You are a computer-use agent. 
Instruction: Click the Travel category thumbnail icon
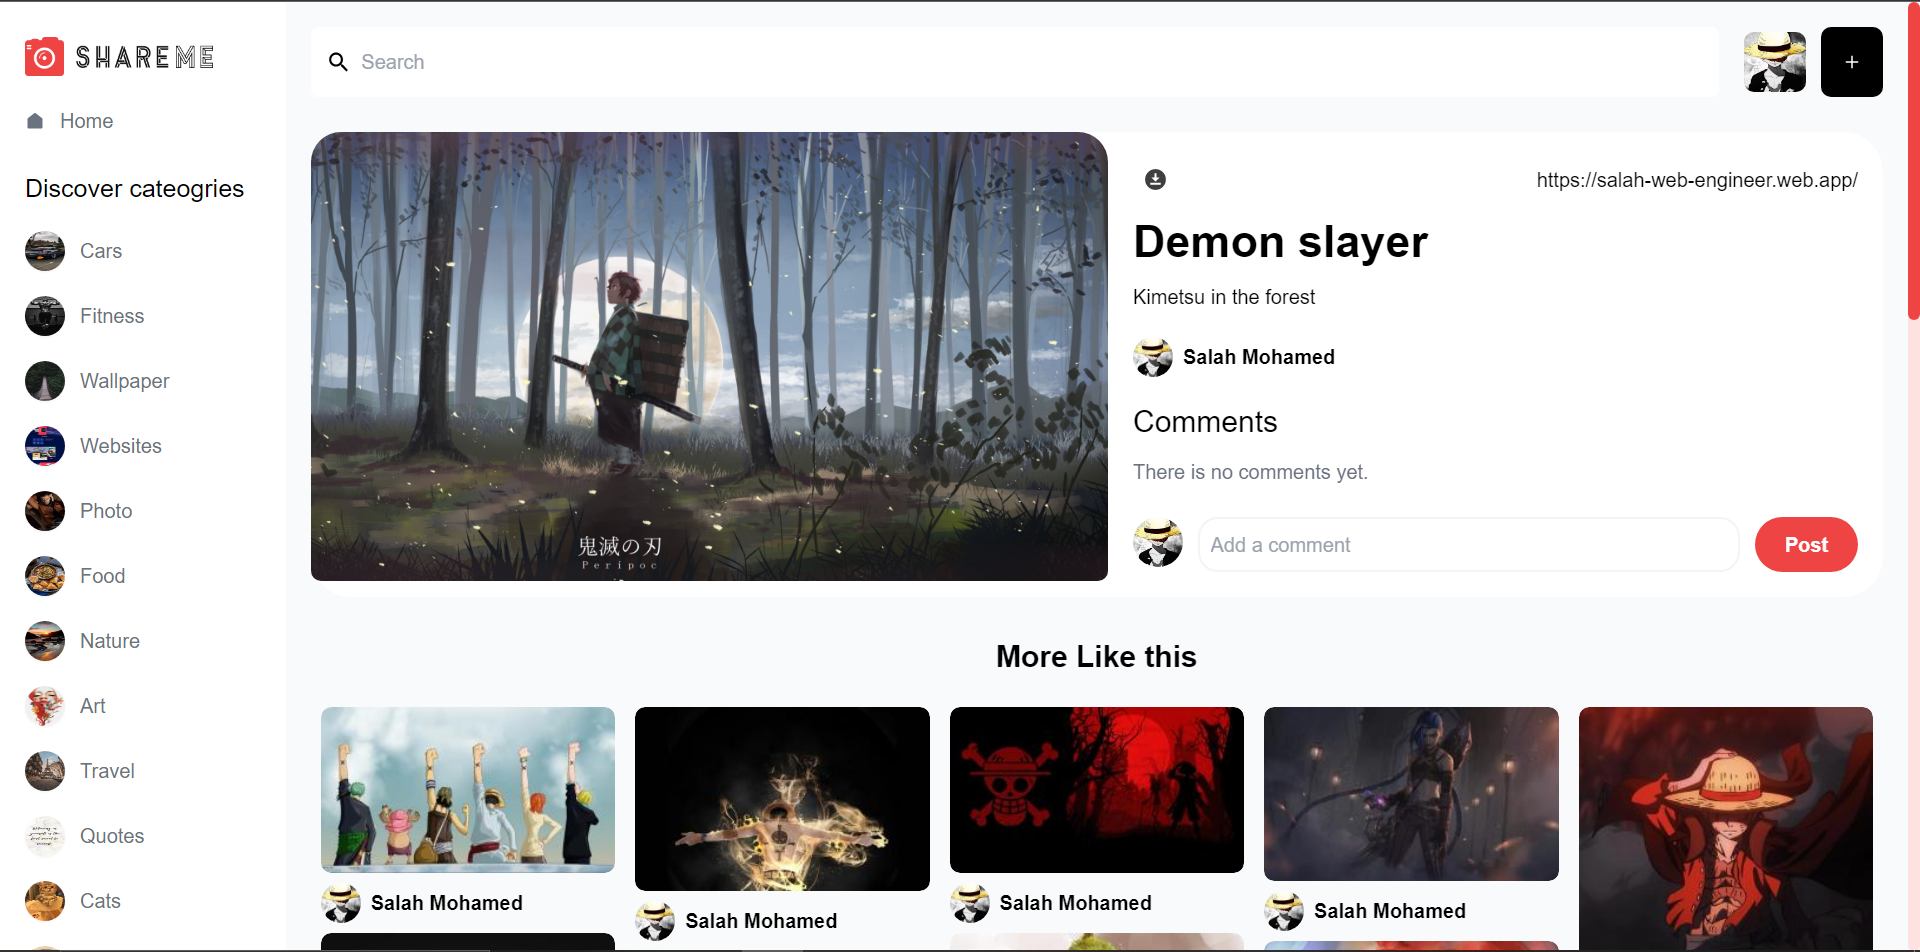coord(45,771)
